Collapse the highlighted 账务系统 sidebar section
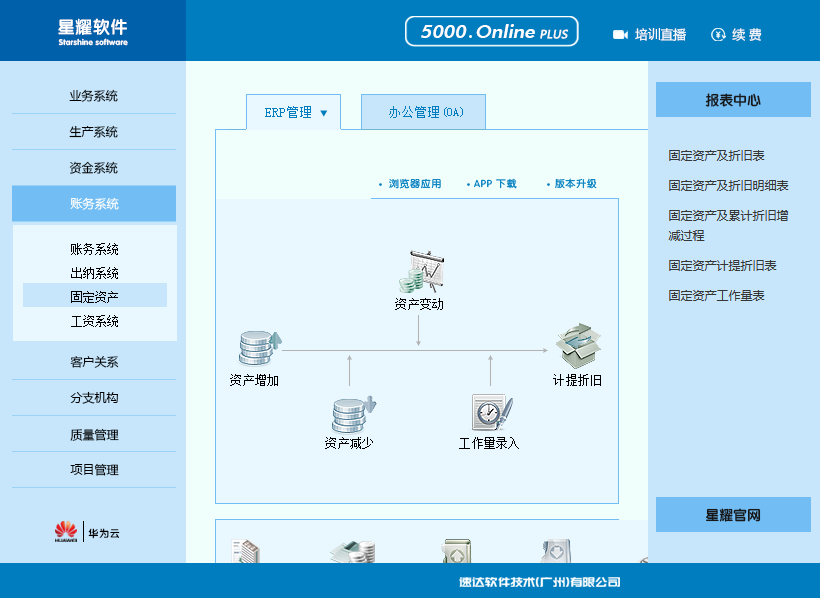 (x=94, y=204)
